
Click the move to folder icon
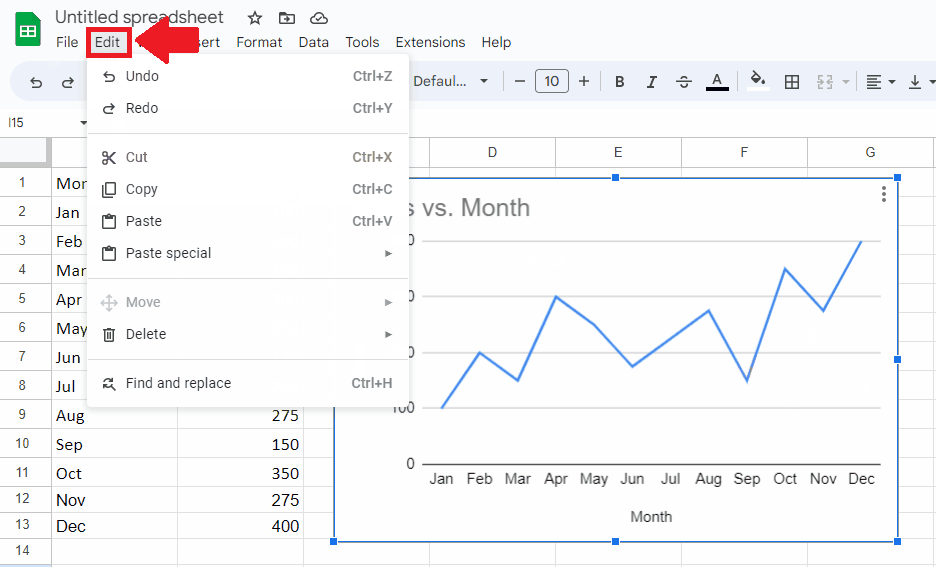click(287, 18)
